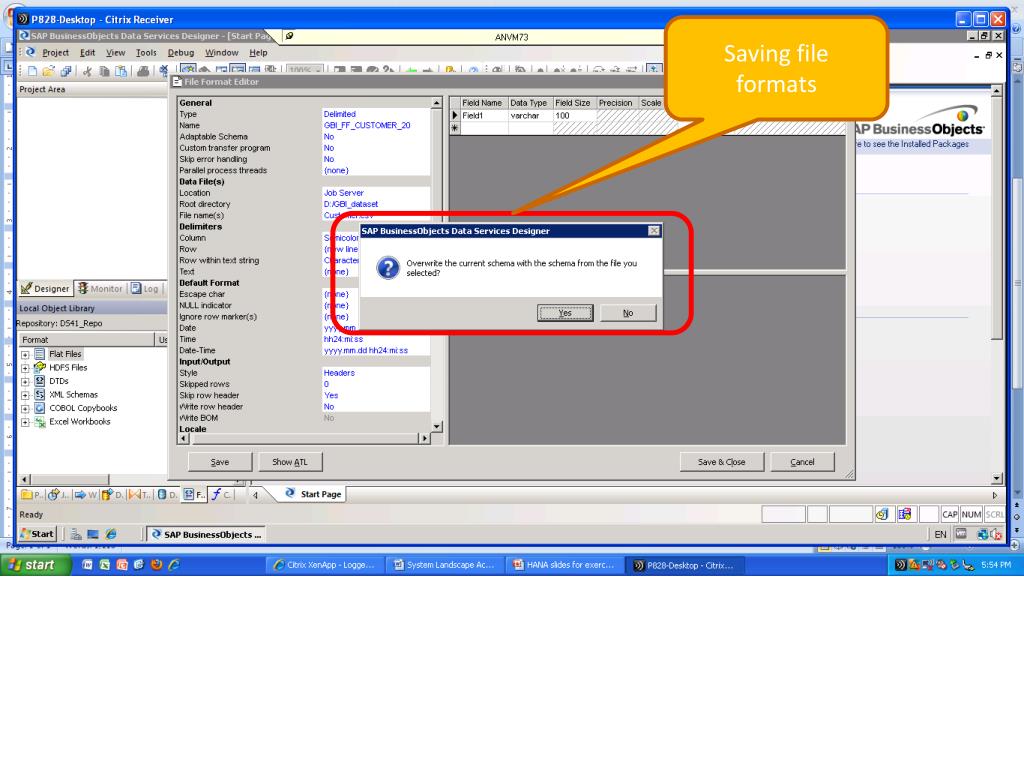Screen dimensions: 1024x768
Task: Switch to the HANA slides taskbar window
Action: point(565,565)
